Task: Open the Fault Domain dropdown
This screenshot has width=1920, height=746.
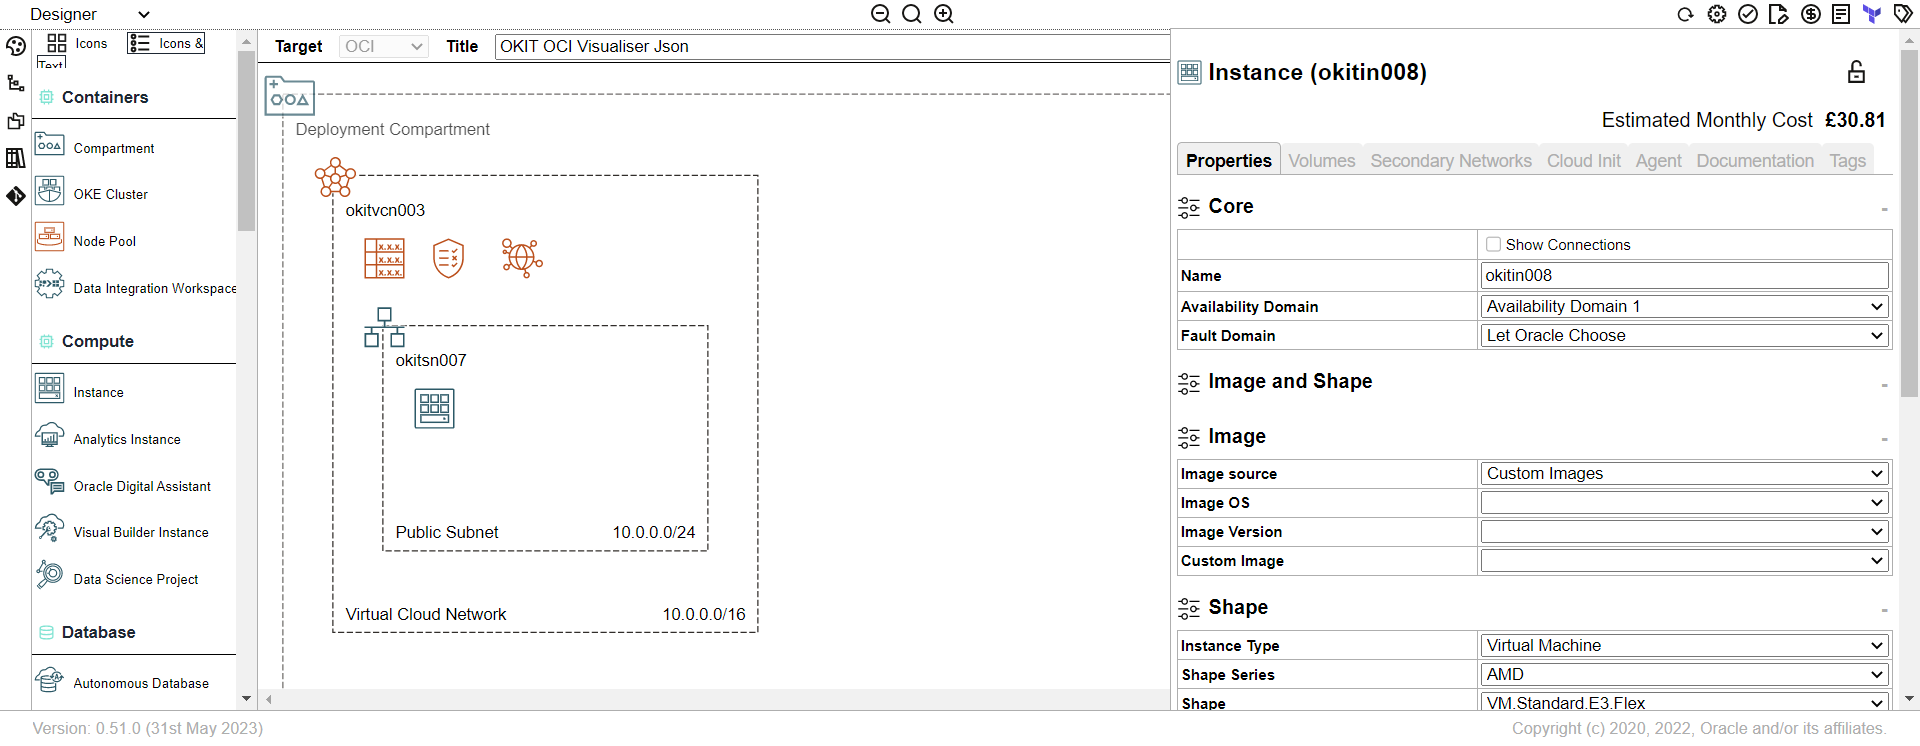Action: pyautogui.click(x=1685, y=335)
